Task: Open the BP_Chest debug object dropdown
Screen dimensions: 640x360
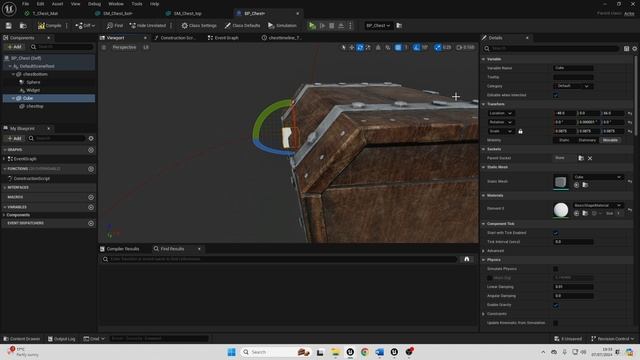Action: click(x=378, y=25)
